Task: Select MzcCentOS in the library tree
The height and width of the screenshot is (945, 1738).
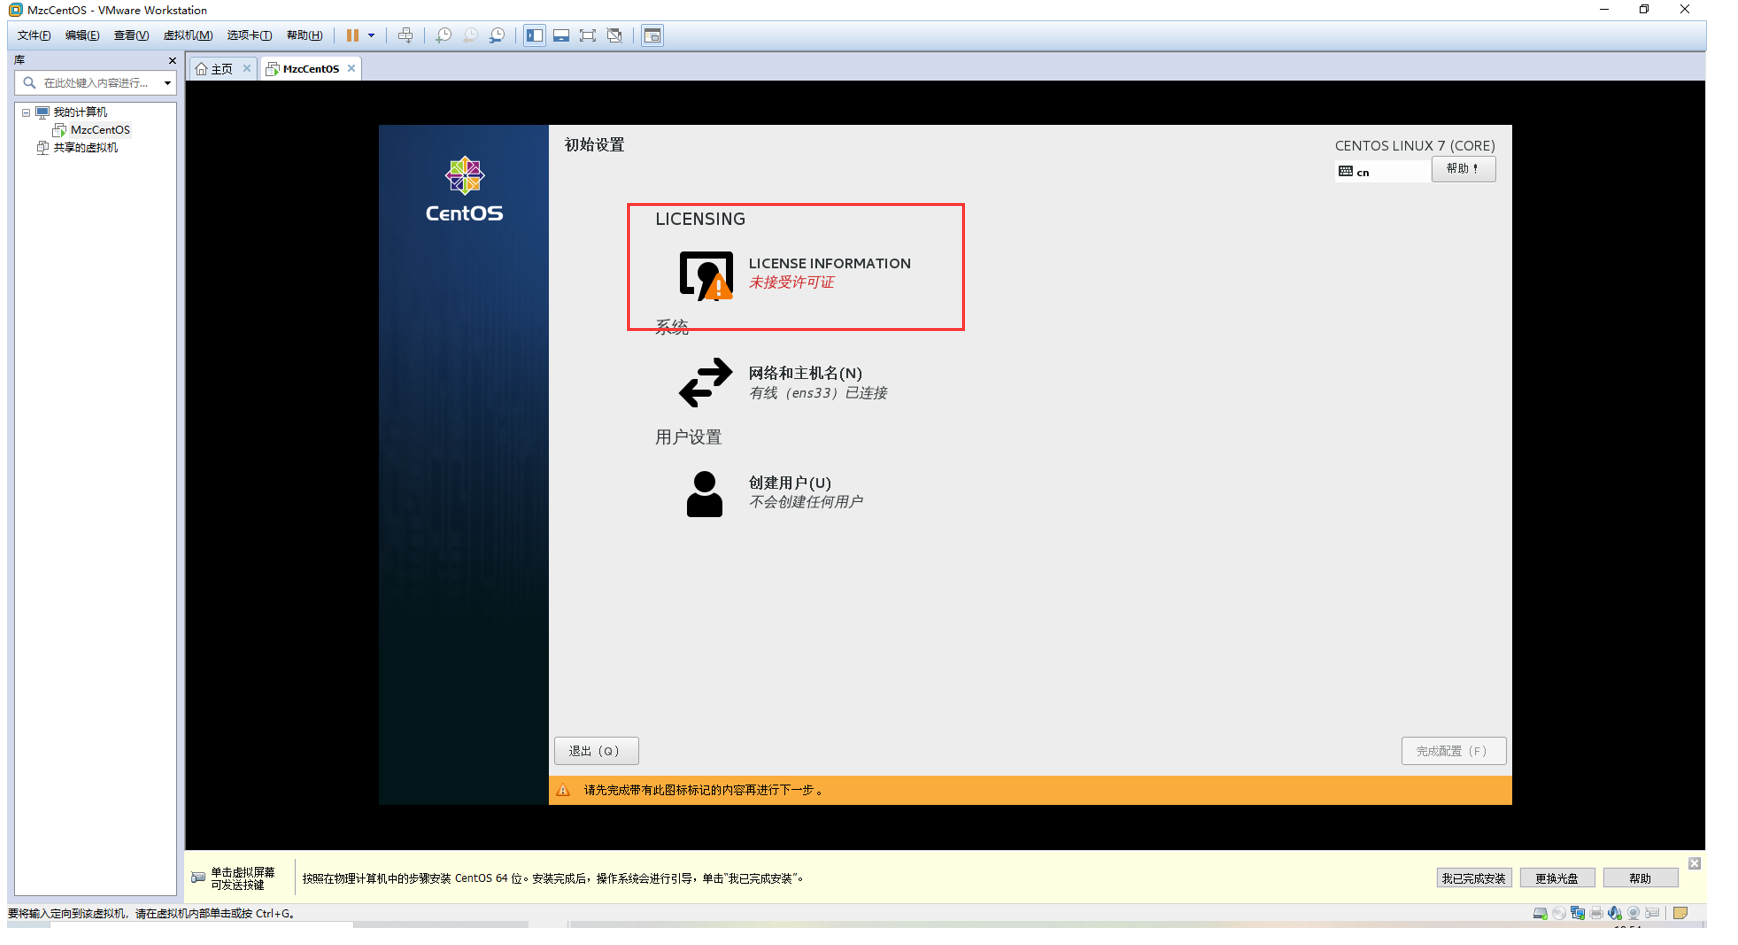Action: (100, 130)
